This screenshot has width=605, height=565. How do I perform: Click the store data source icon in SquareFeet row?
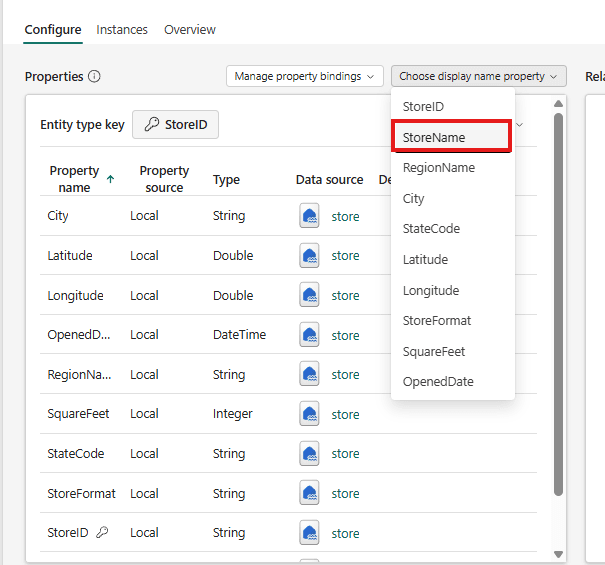pyautogui.click(x=309, y=414)
